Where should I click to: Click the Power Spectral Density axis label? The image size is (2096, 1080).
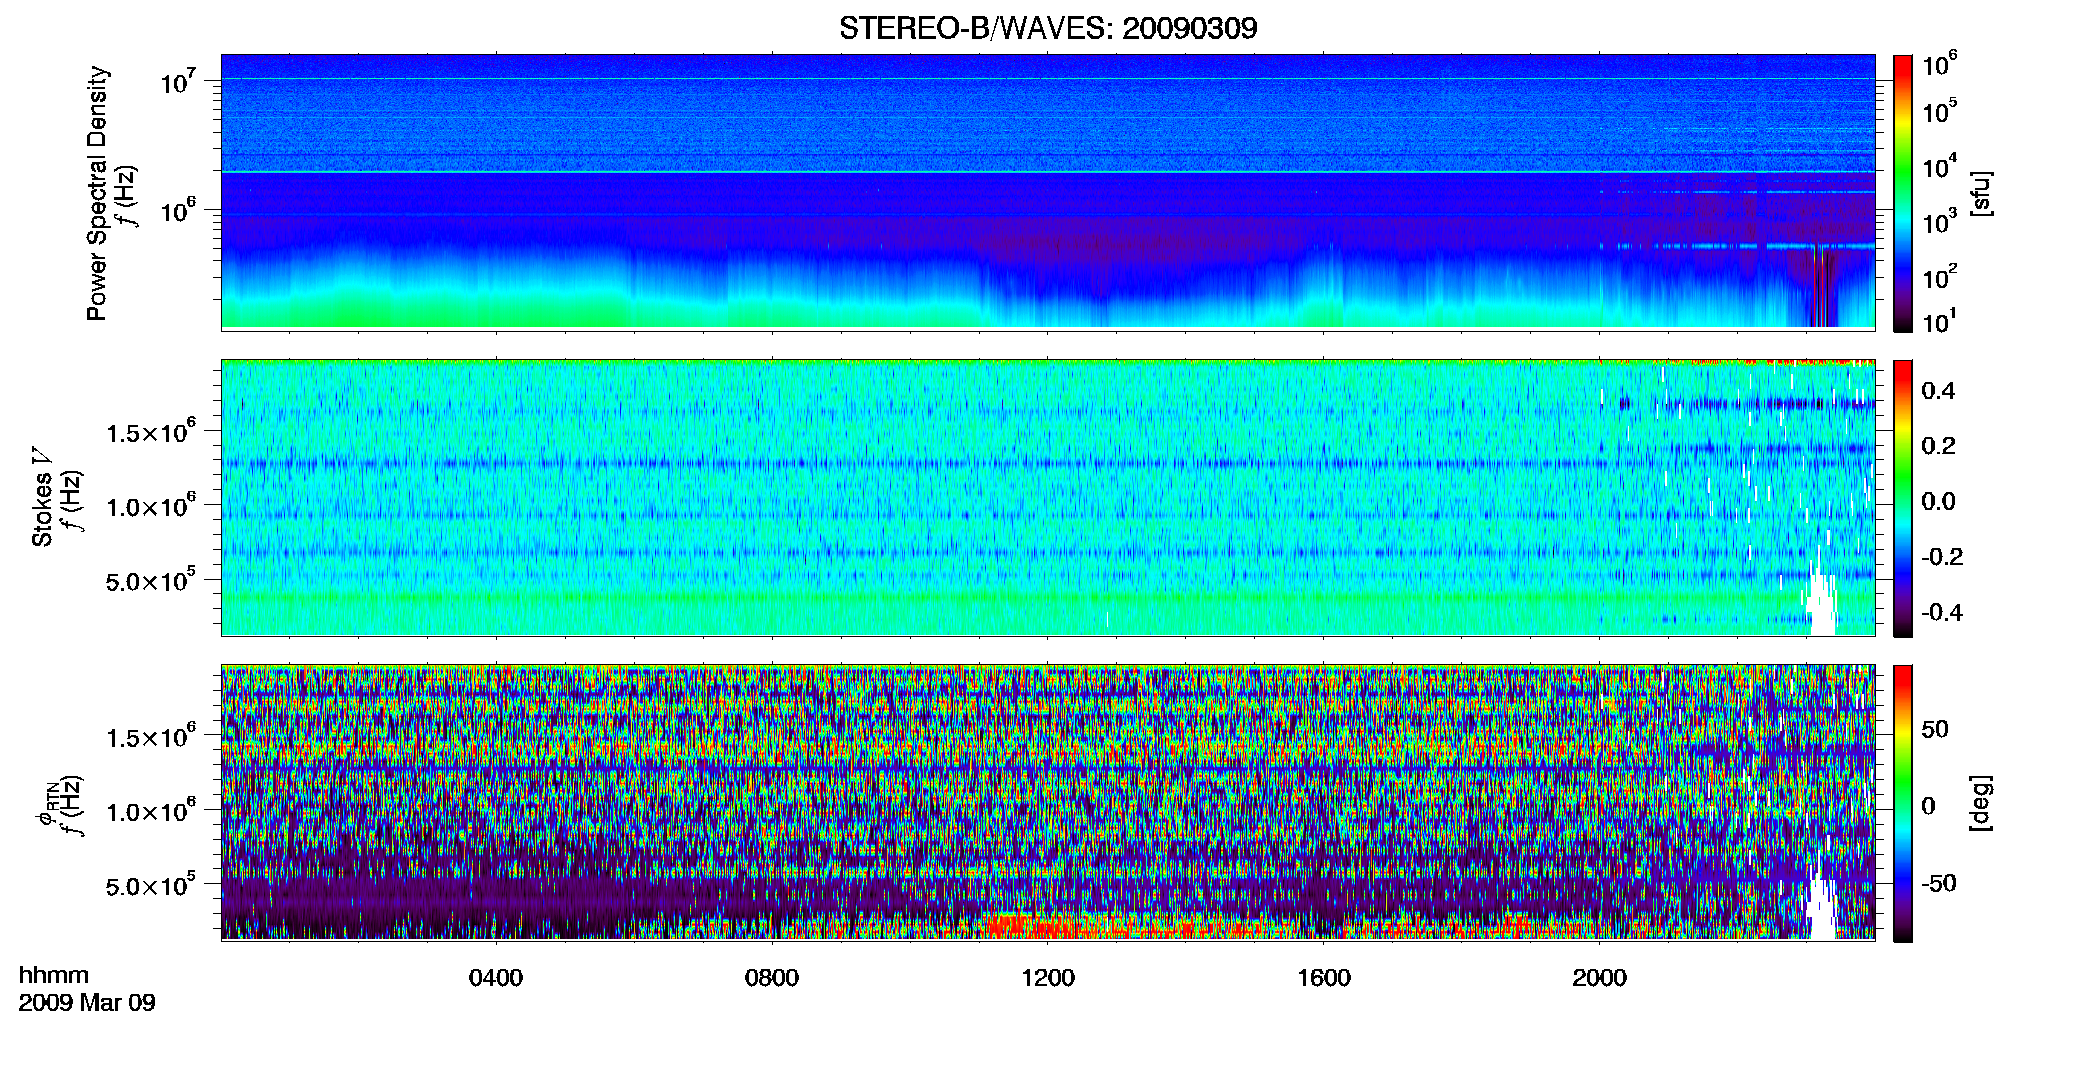[97, 193]
